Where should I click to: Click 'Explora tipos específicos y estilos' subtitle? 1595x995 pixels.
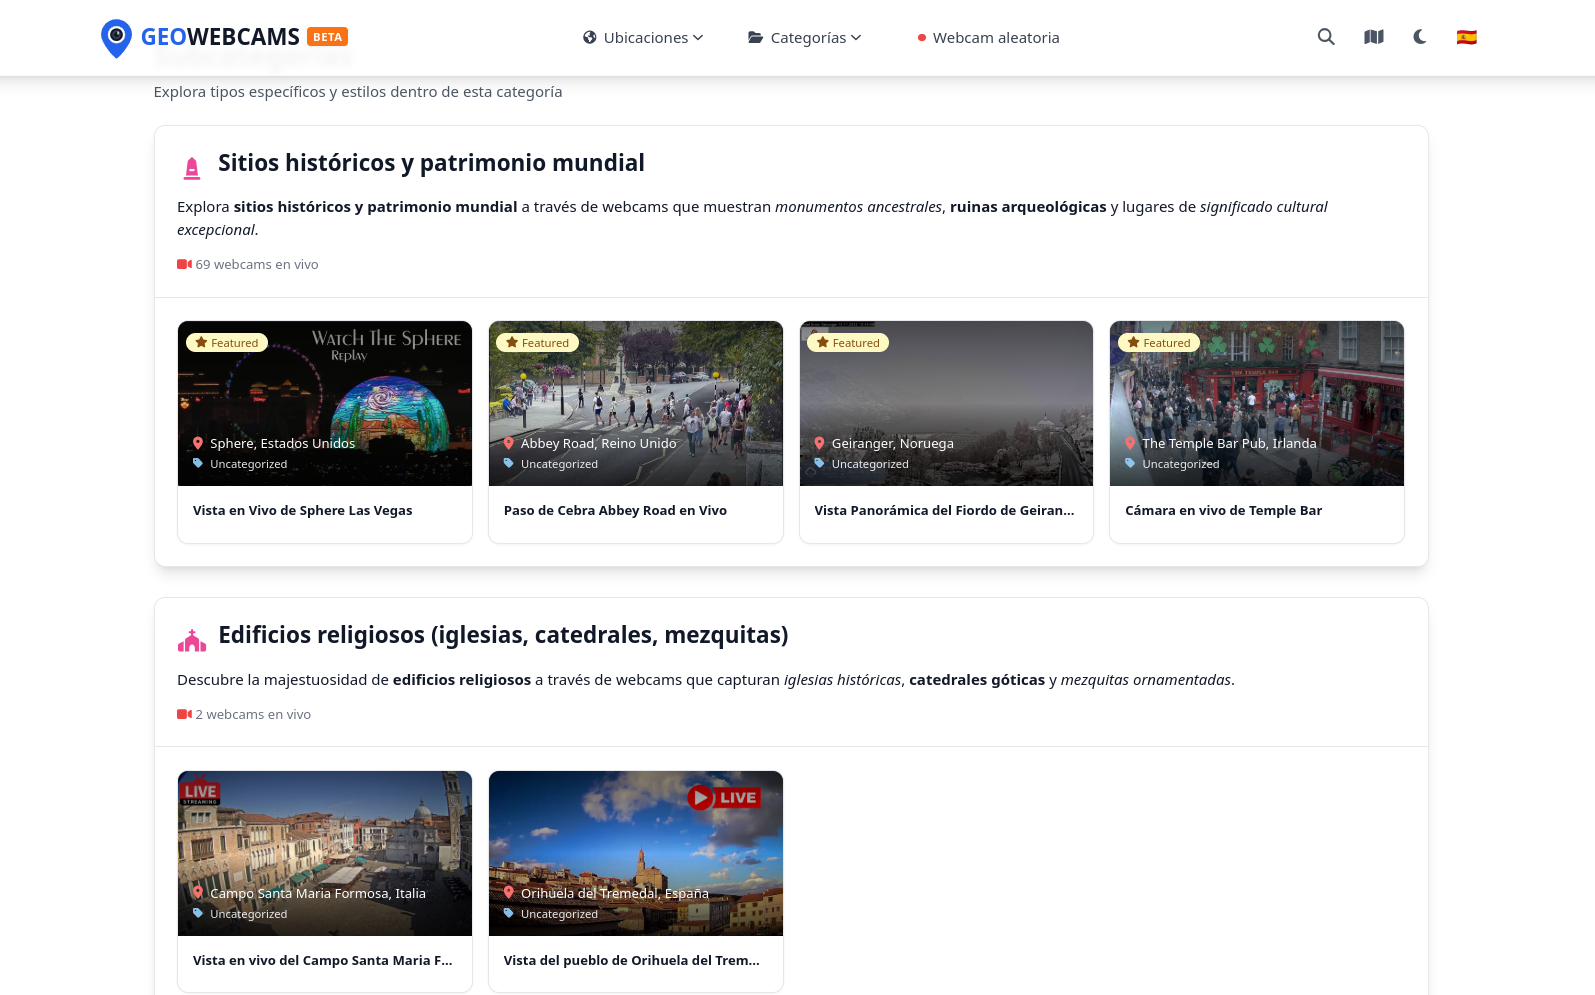[x=358, y=92]
